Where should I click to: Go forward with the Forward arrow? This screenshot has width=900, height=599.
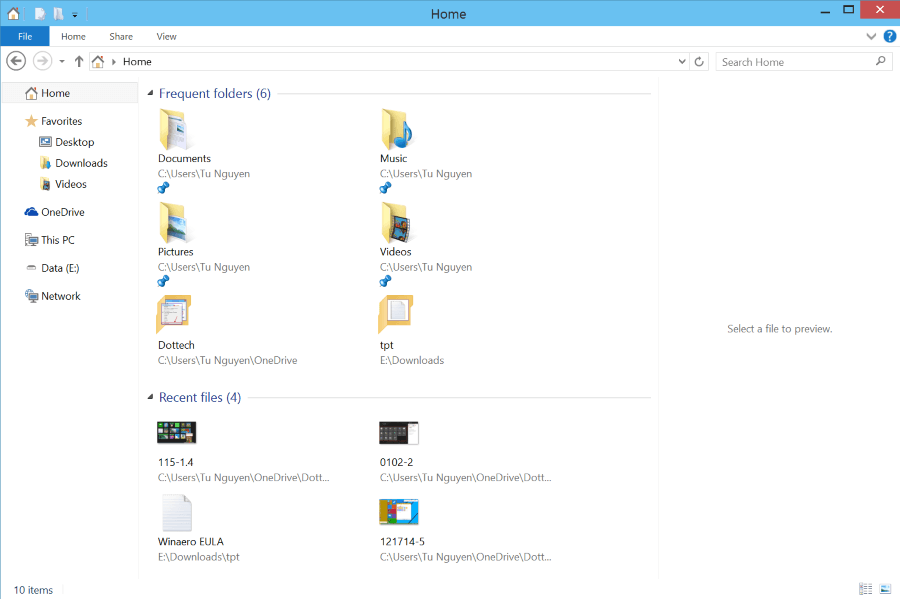pos(42,61)
